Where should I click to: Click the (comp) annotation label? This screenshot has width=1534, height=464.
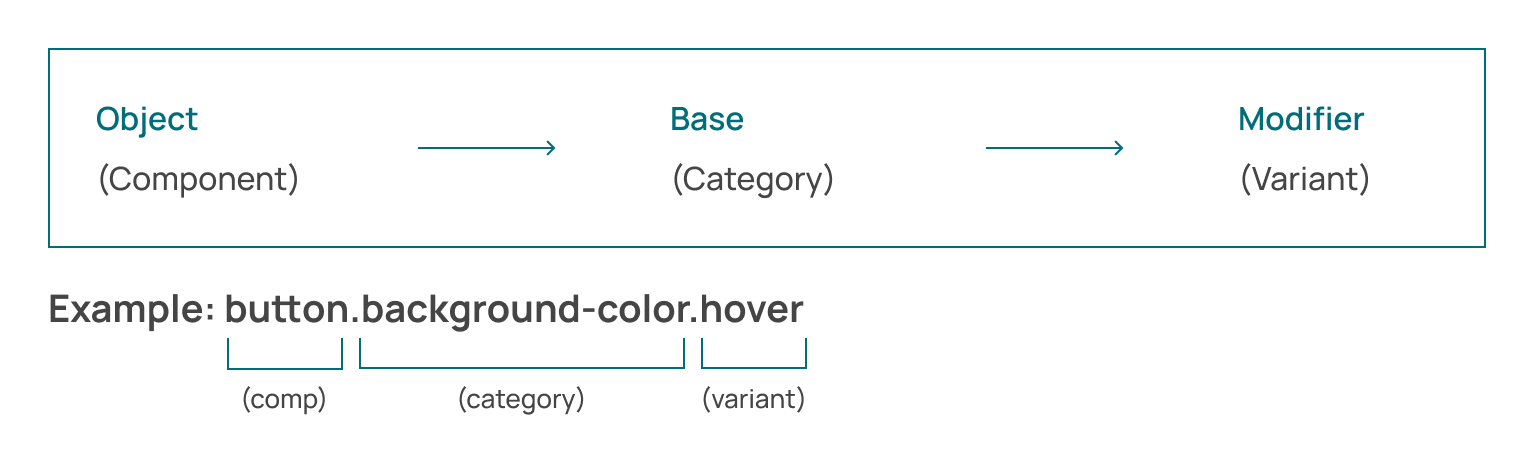(x=284, y=400)
